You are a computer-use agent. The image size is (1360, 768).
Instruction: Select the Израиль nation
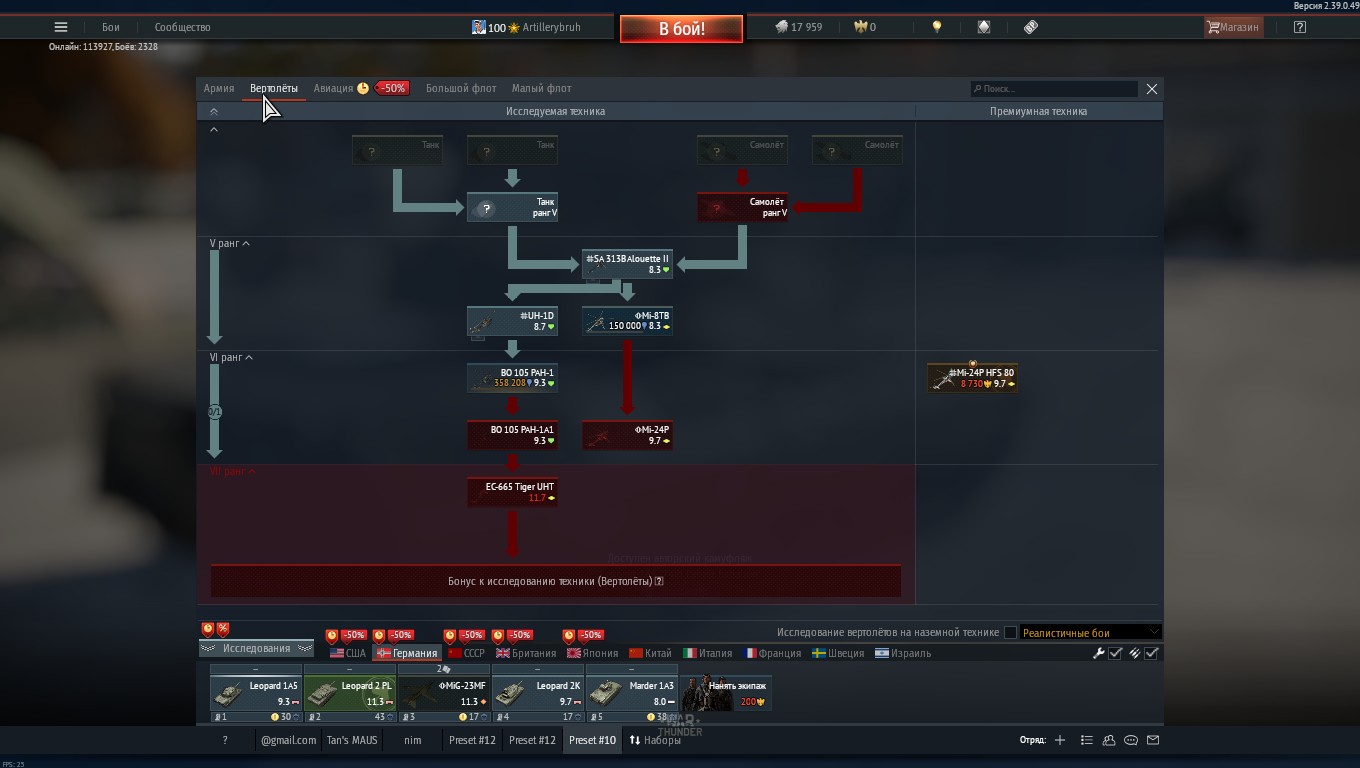(x=903, y=653)
